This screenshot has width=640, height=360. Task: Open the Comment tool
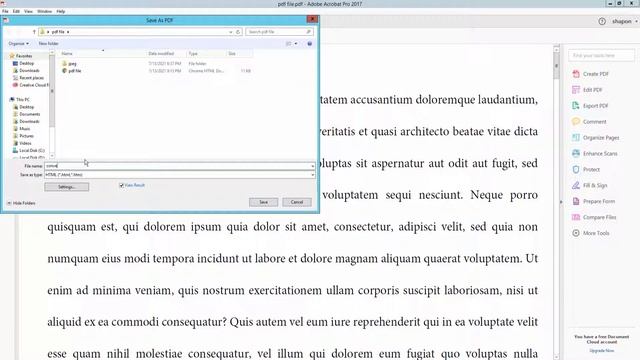tap(589, 122)
